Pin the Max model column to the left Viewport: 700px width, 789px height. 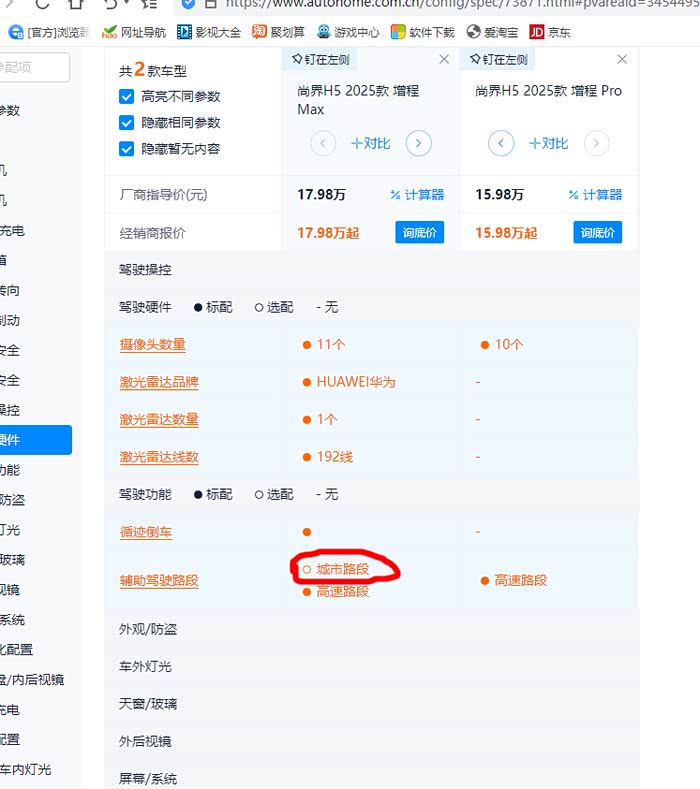(321, 60)
